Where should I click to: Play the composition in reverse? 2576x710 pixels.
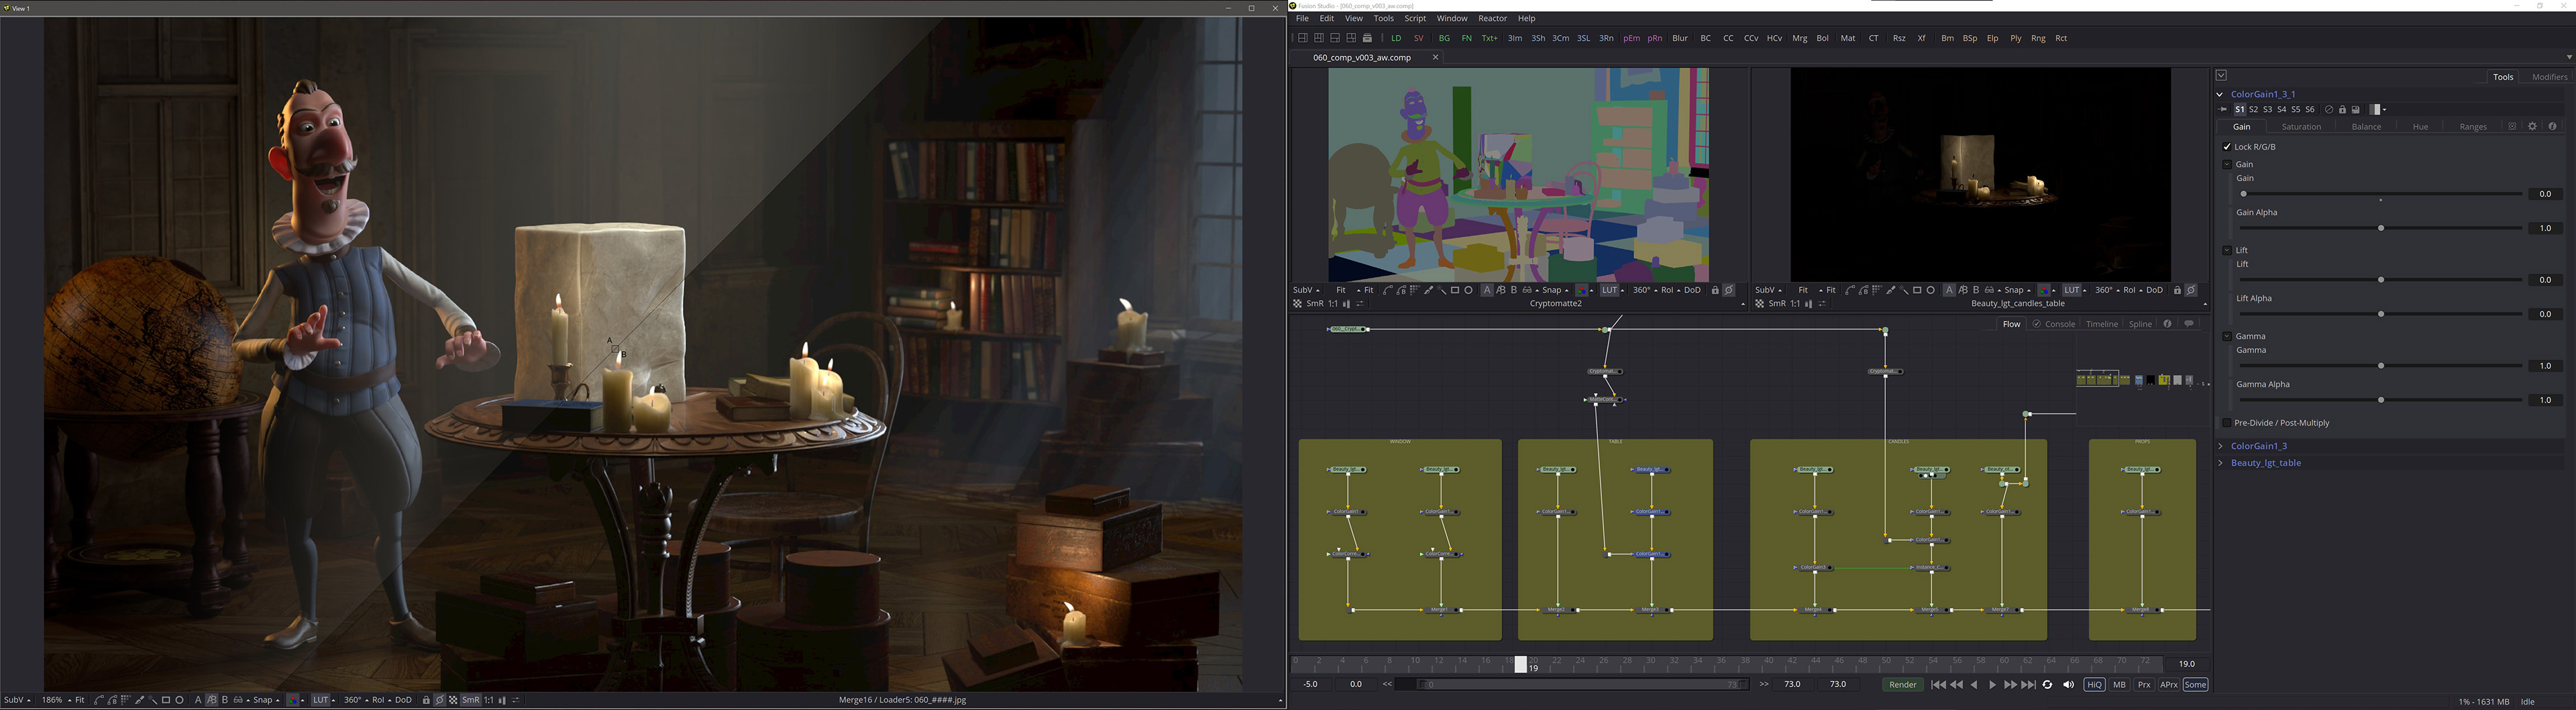[x=1974, y=685]
